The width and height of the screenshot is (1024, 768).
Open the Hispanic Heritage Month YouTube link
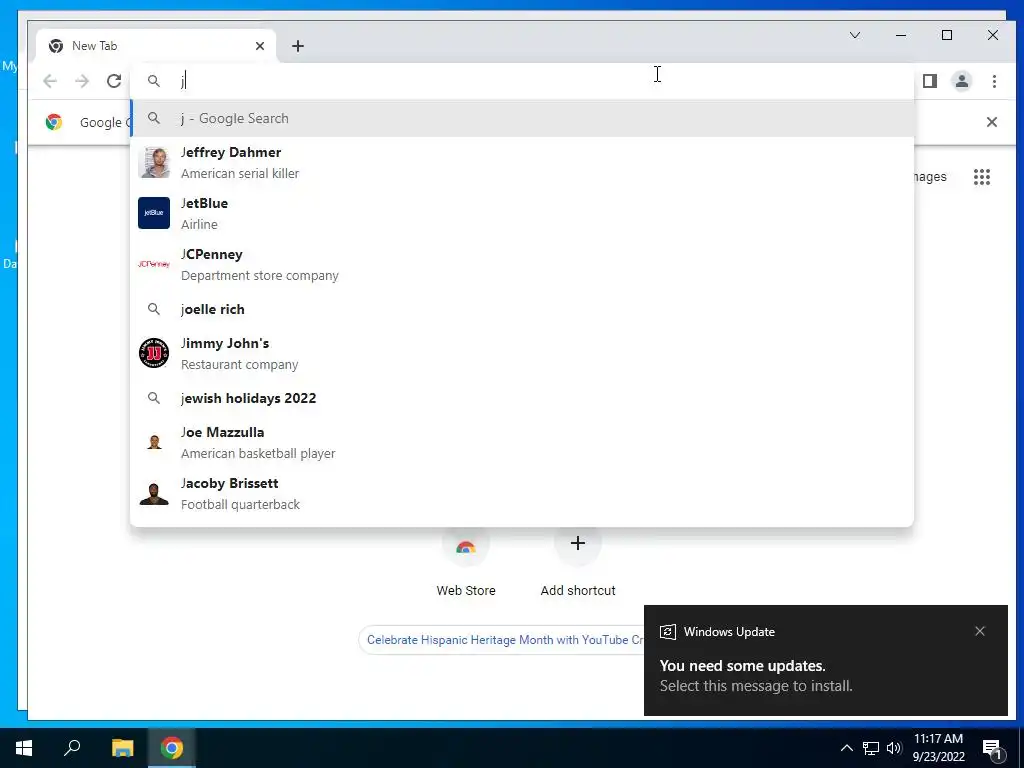(x=504, y=640)
